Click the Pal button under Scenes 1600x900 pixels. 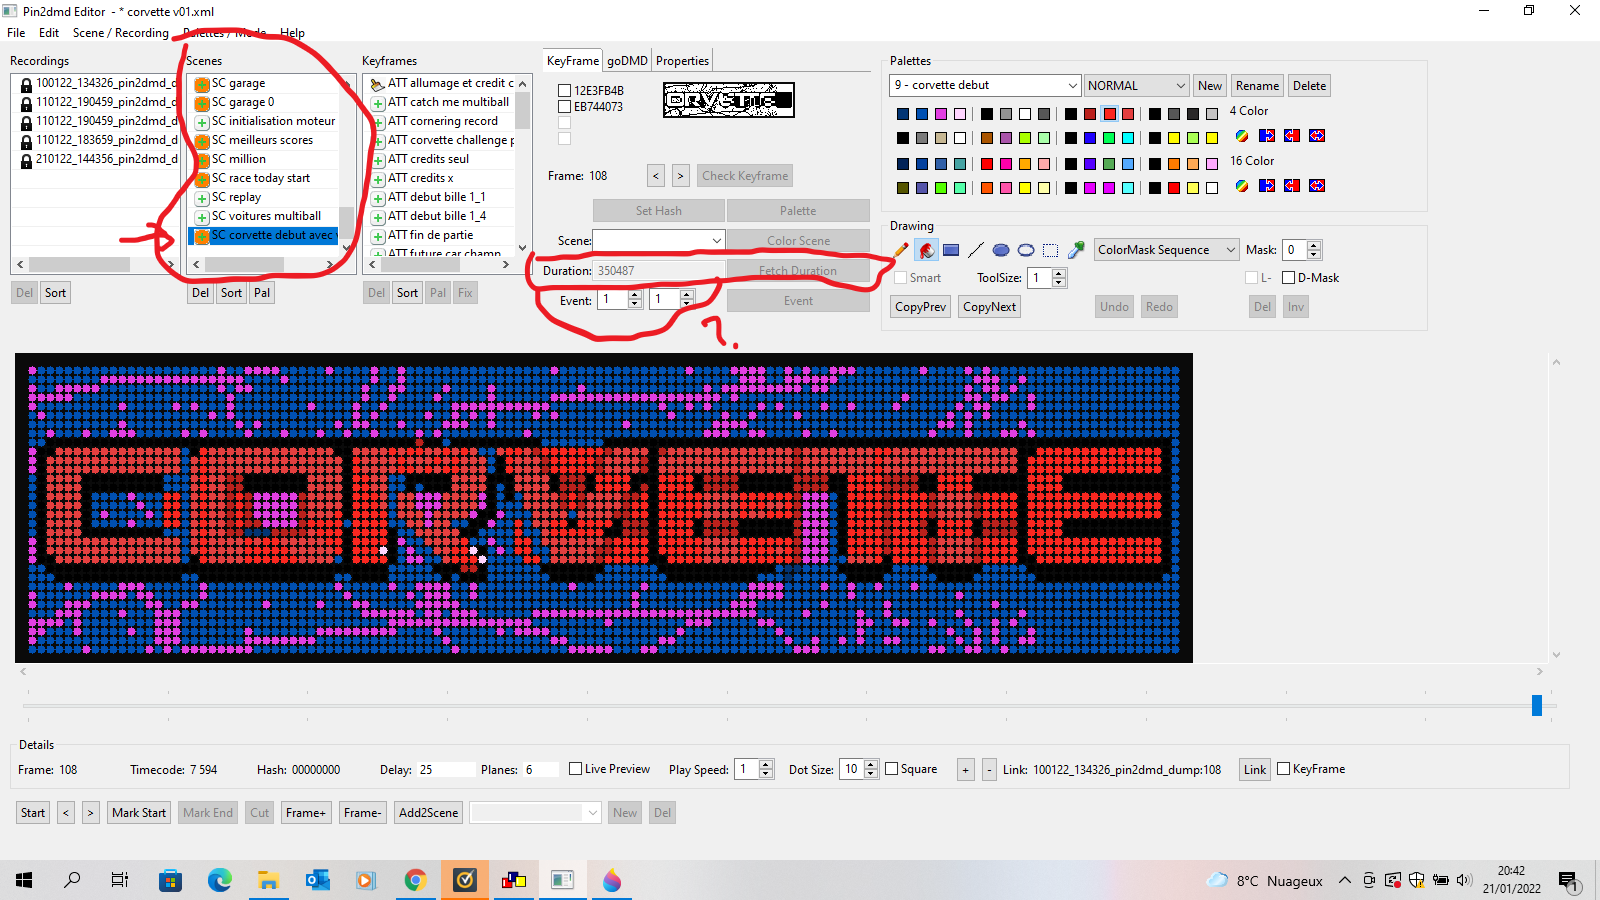(x=262, y=293)
